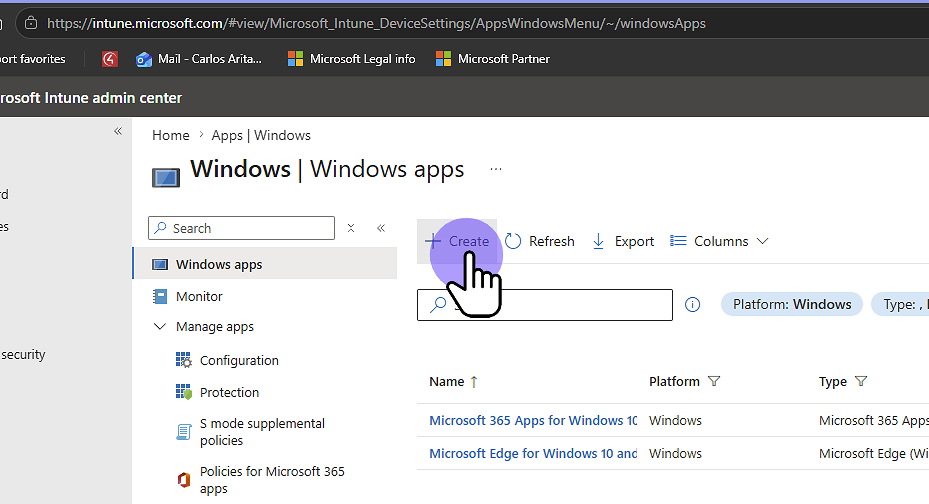Click the Refresh circular arrow icon
The height and width of the screenshot is (504, 929).
pyautogui.click(x=513, y=241)
